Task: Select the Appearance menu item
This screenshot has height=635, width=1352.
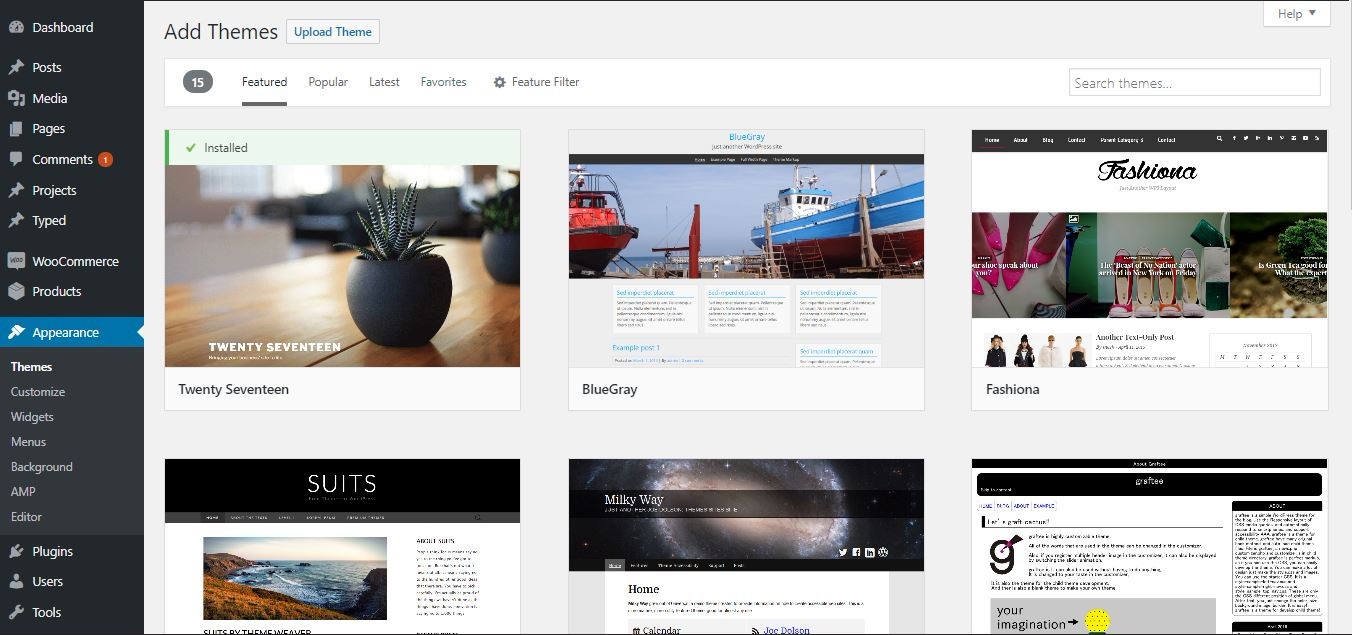Action: 72,333
